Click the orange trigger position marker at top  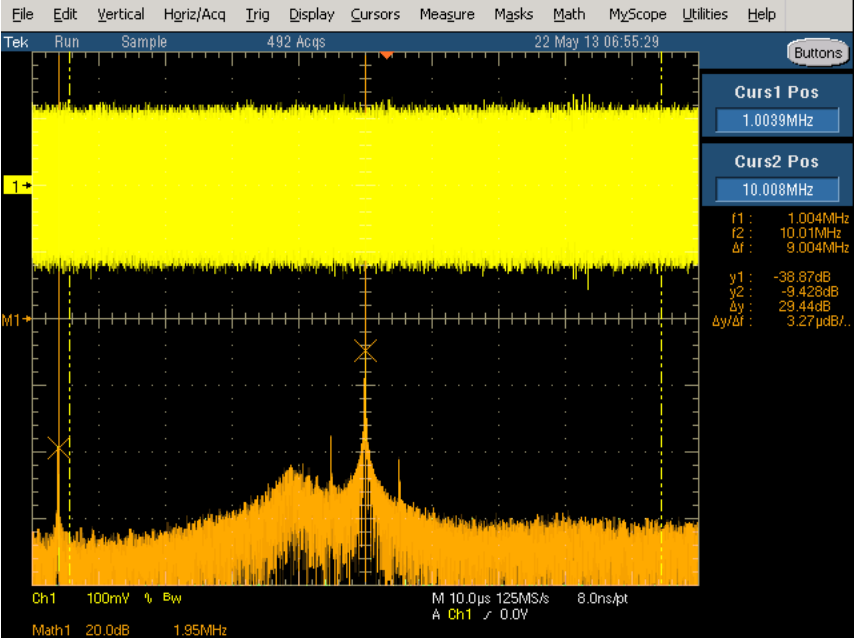386,55
